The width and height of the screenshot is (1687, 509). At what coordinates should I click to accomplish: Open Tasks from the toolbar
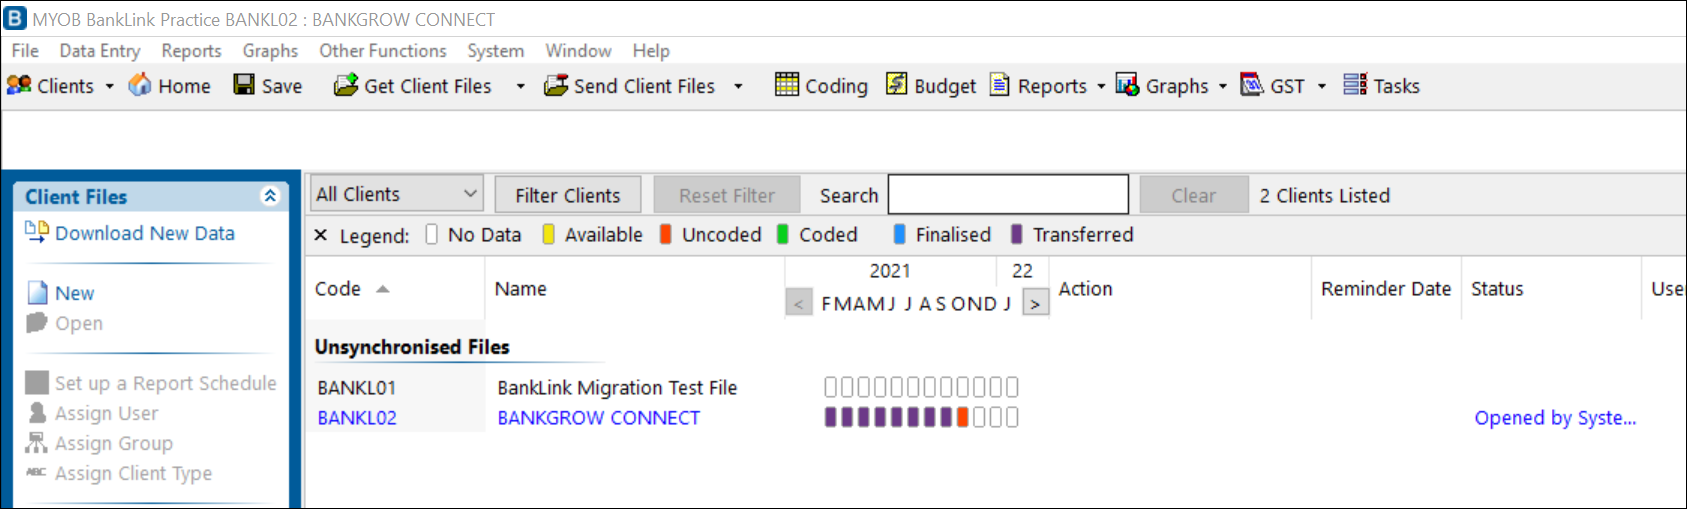click(x=1355, y=86)
